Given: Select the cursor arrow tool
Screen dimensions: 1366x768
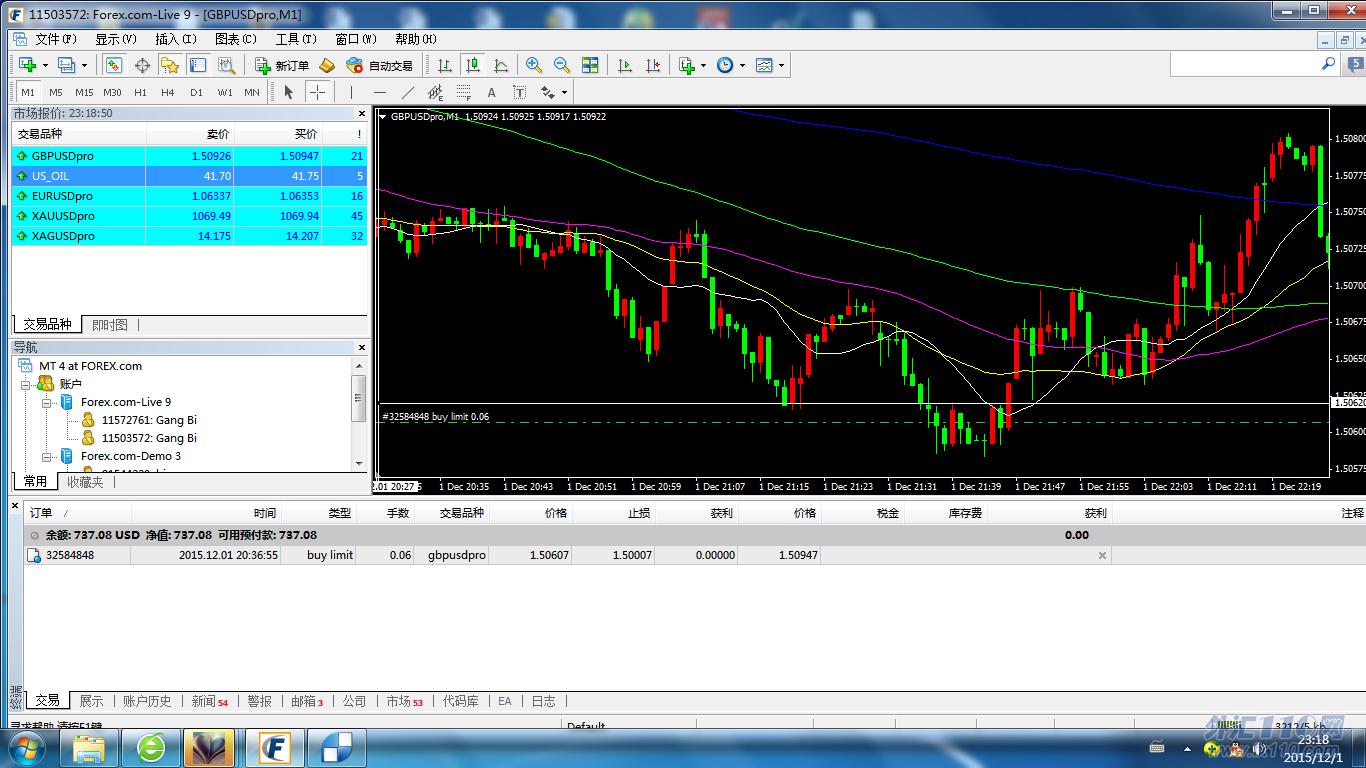Looking at the screenshot, I should coord(289,92).
